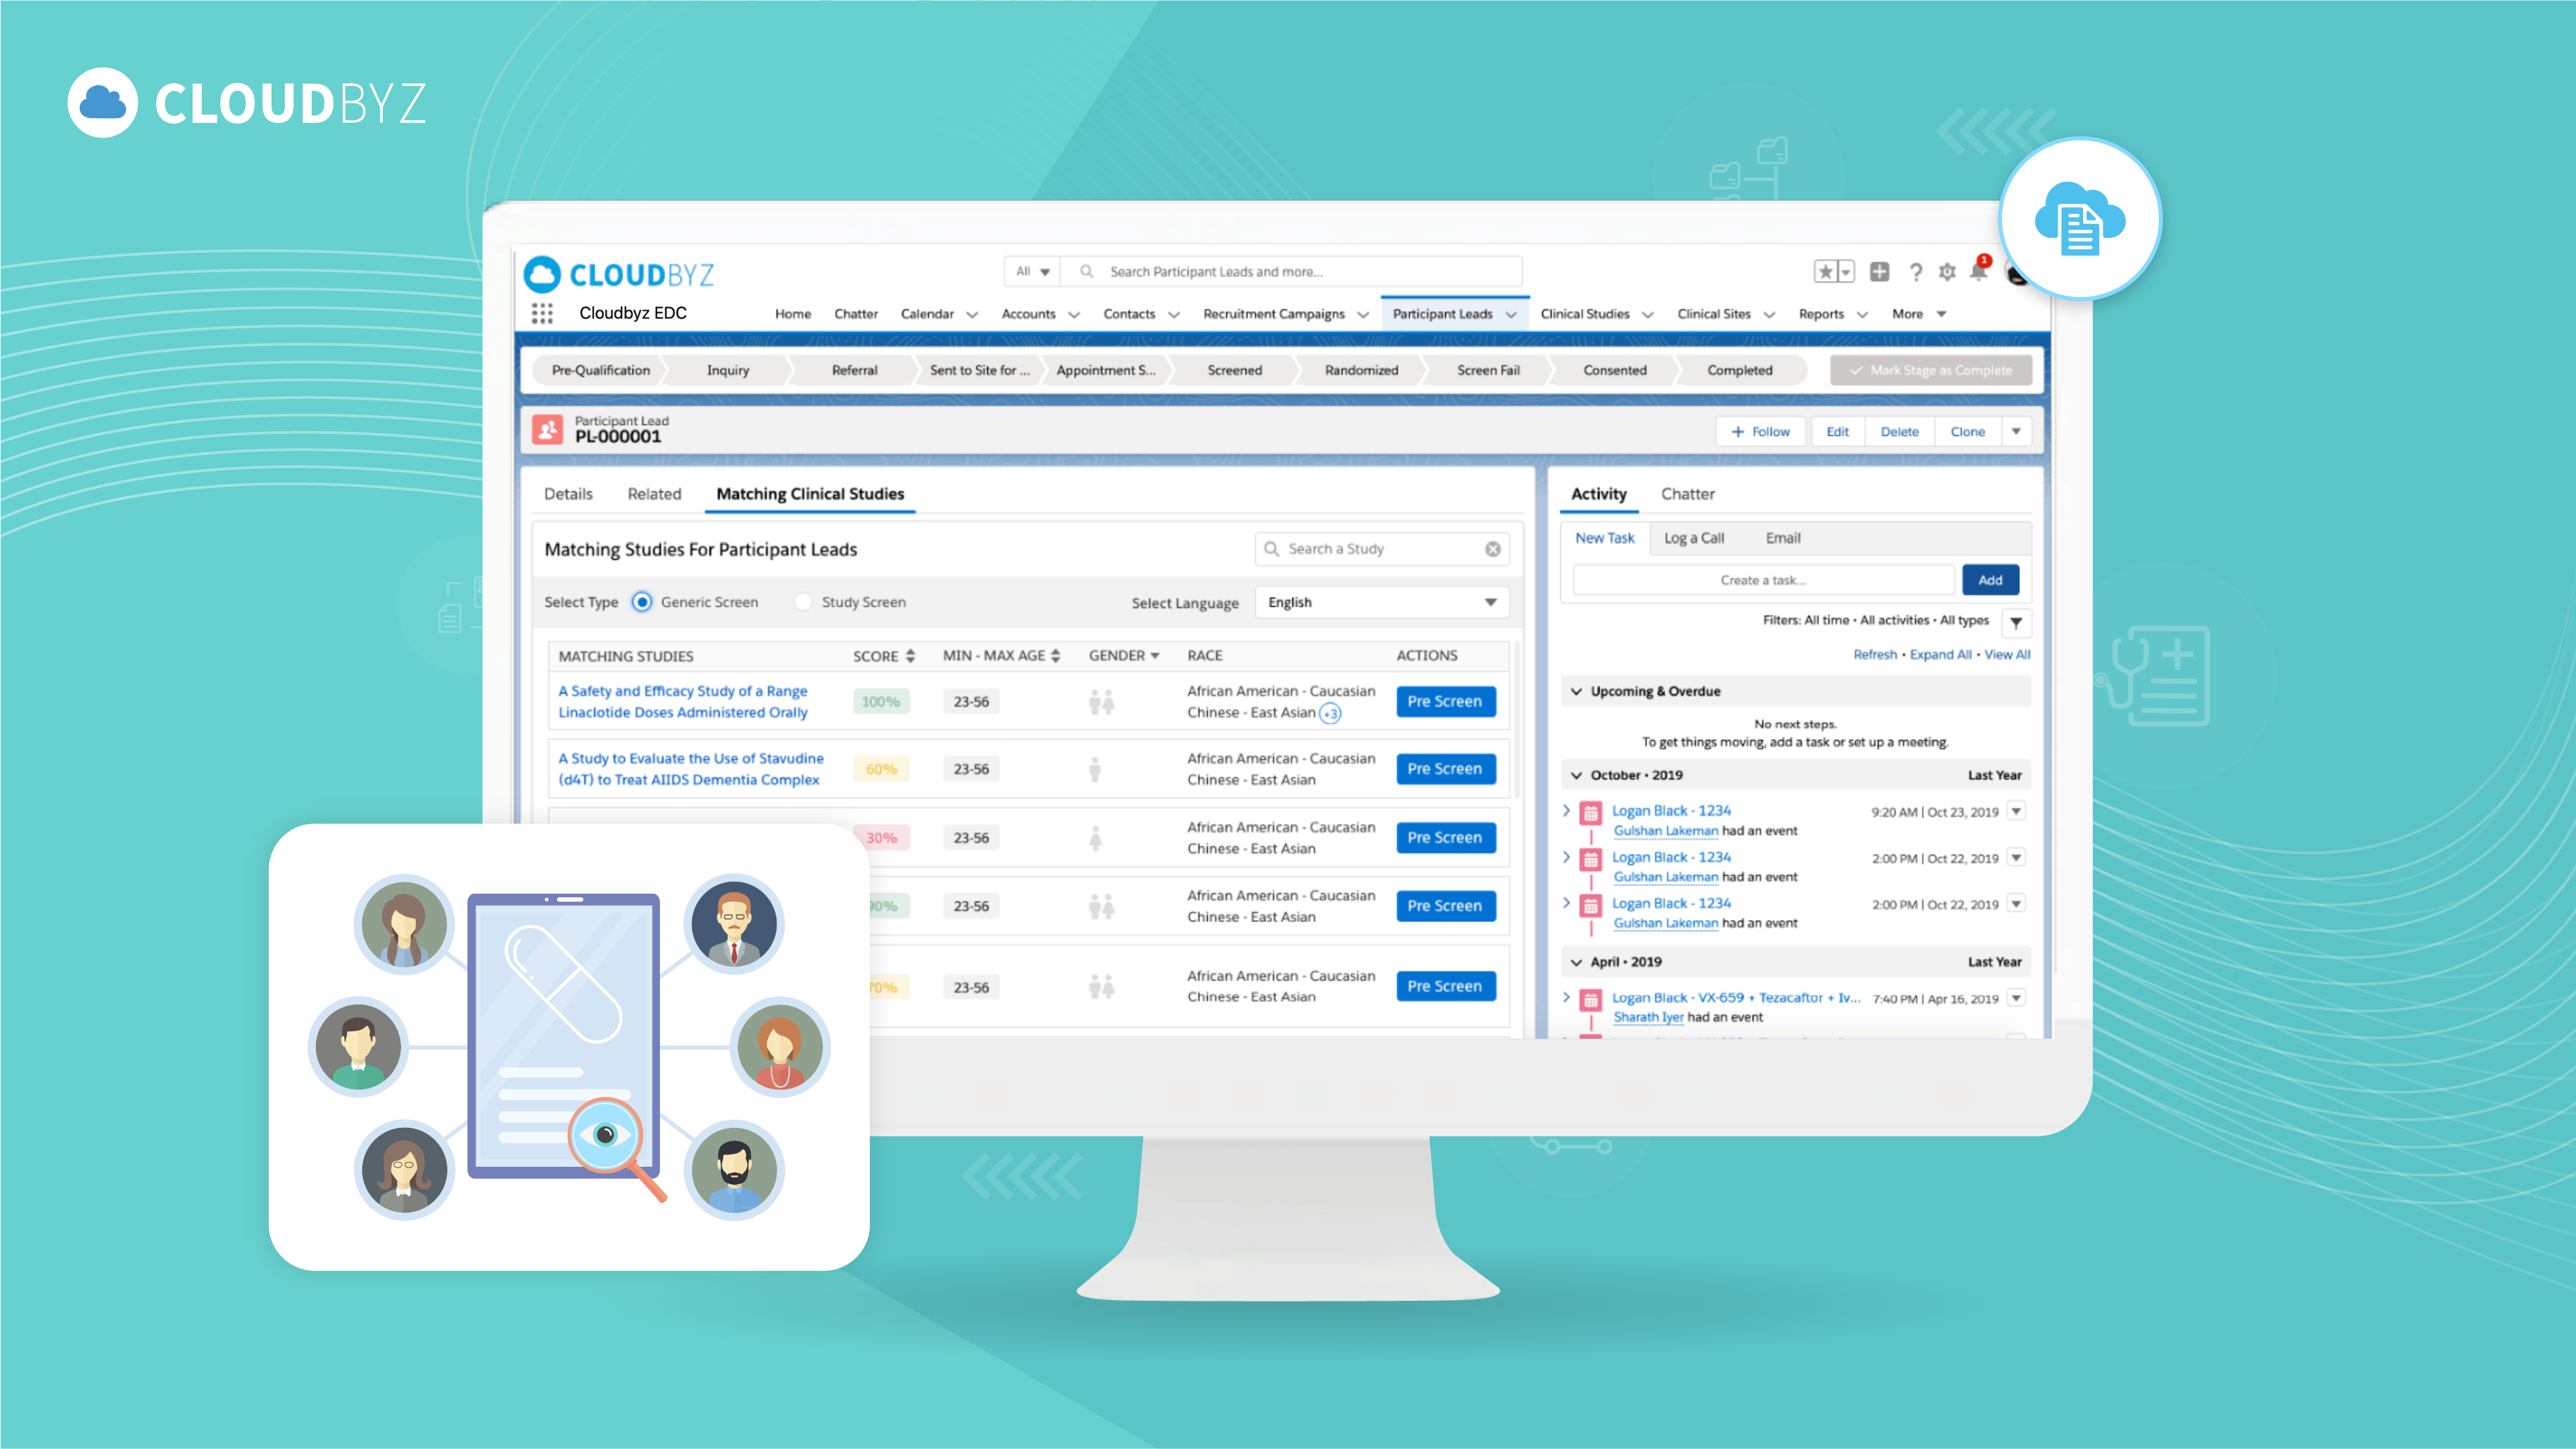Switch to the Matching Clinical Studies tab
Viewport: 2576px width, 1449px height.
[x=810, y=492]
